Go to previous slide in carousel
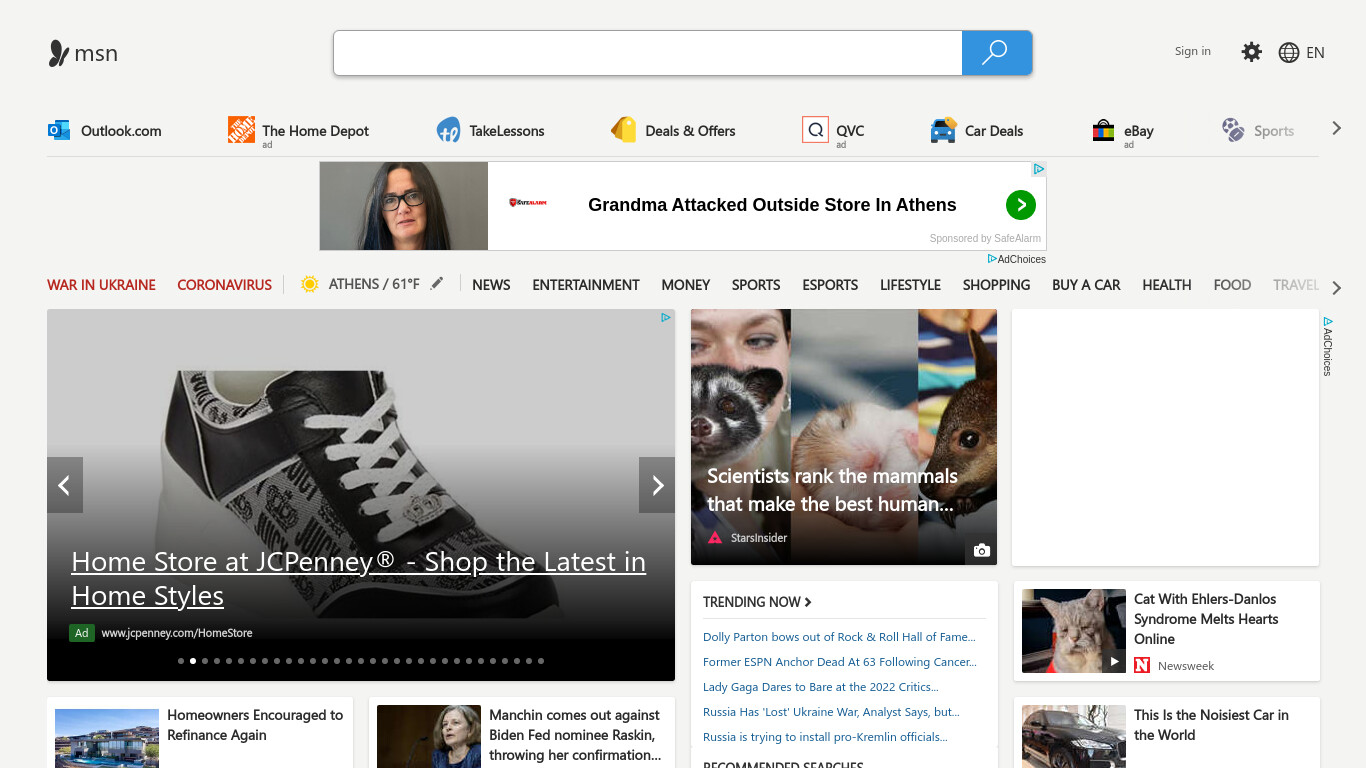Image resolution: width=1366 pixels, height=768 pixels. (65, 485)
